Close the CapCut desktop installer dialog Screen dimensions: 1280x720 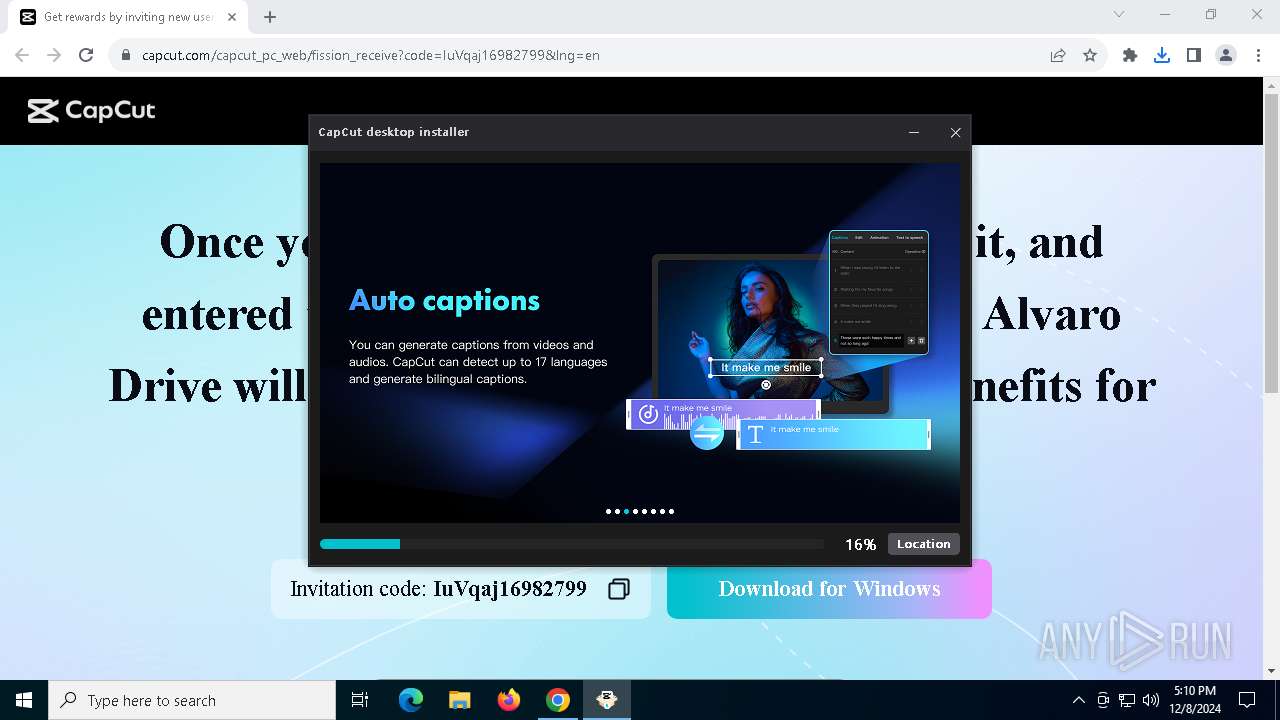(955, 132)
